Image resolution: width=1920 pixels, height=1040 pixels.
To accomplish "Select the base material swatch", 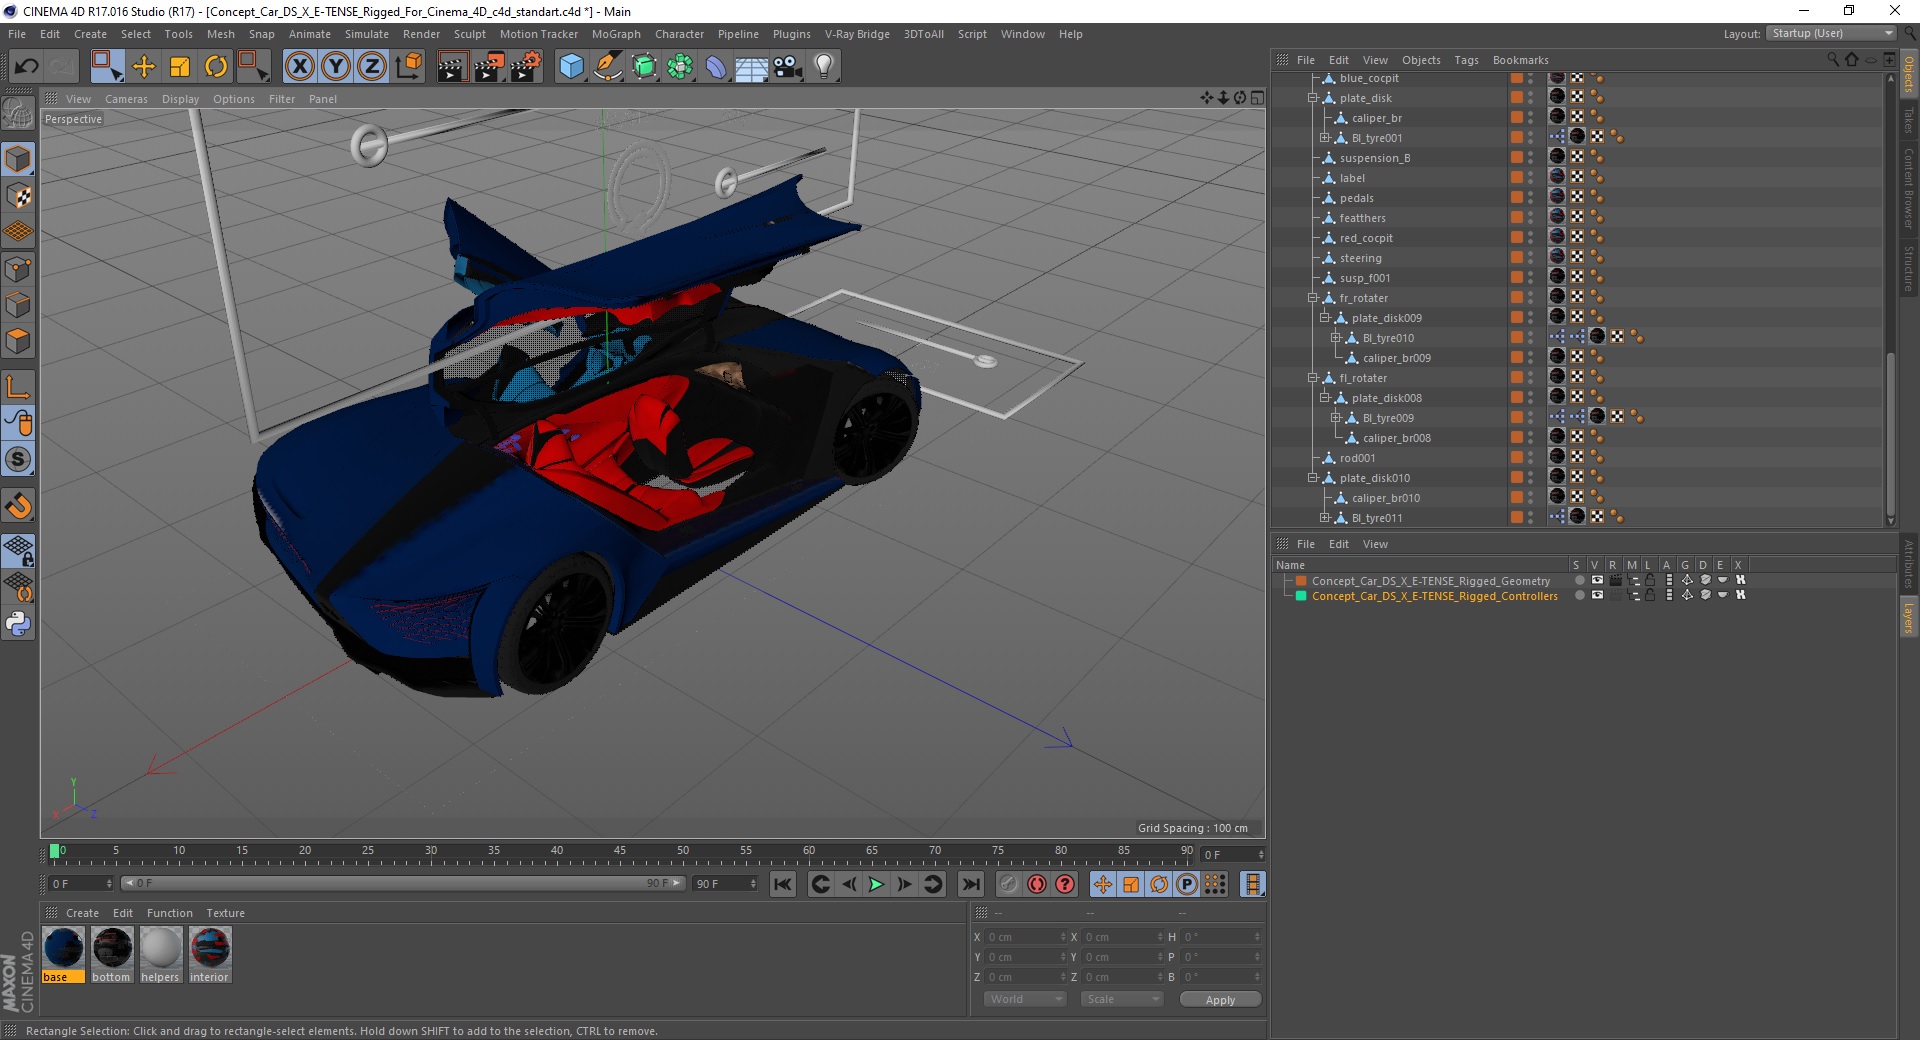I will (x=63, y=955).
